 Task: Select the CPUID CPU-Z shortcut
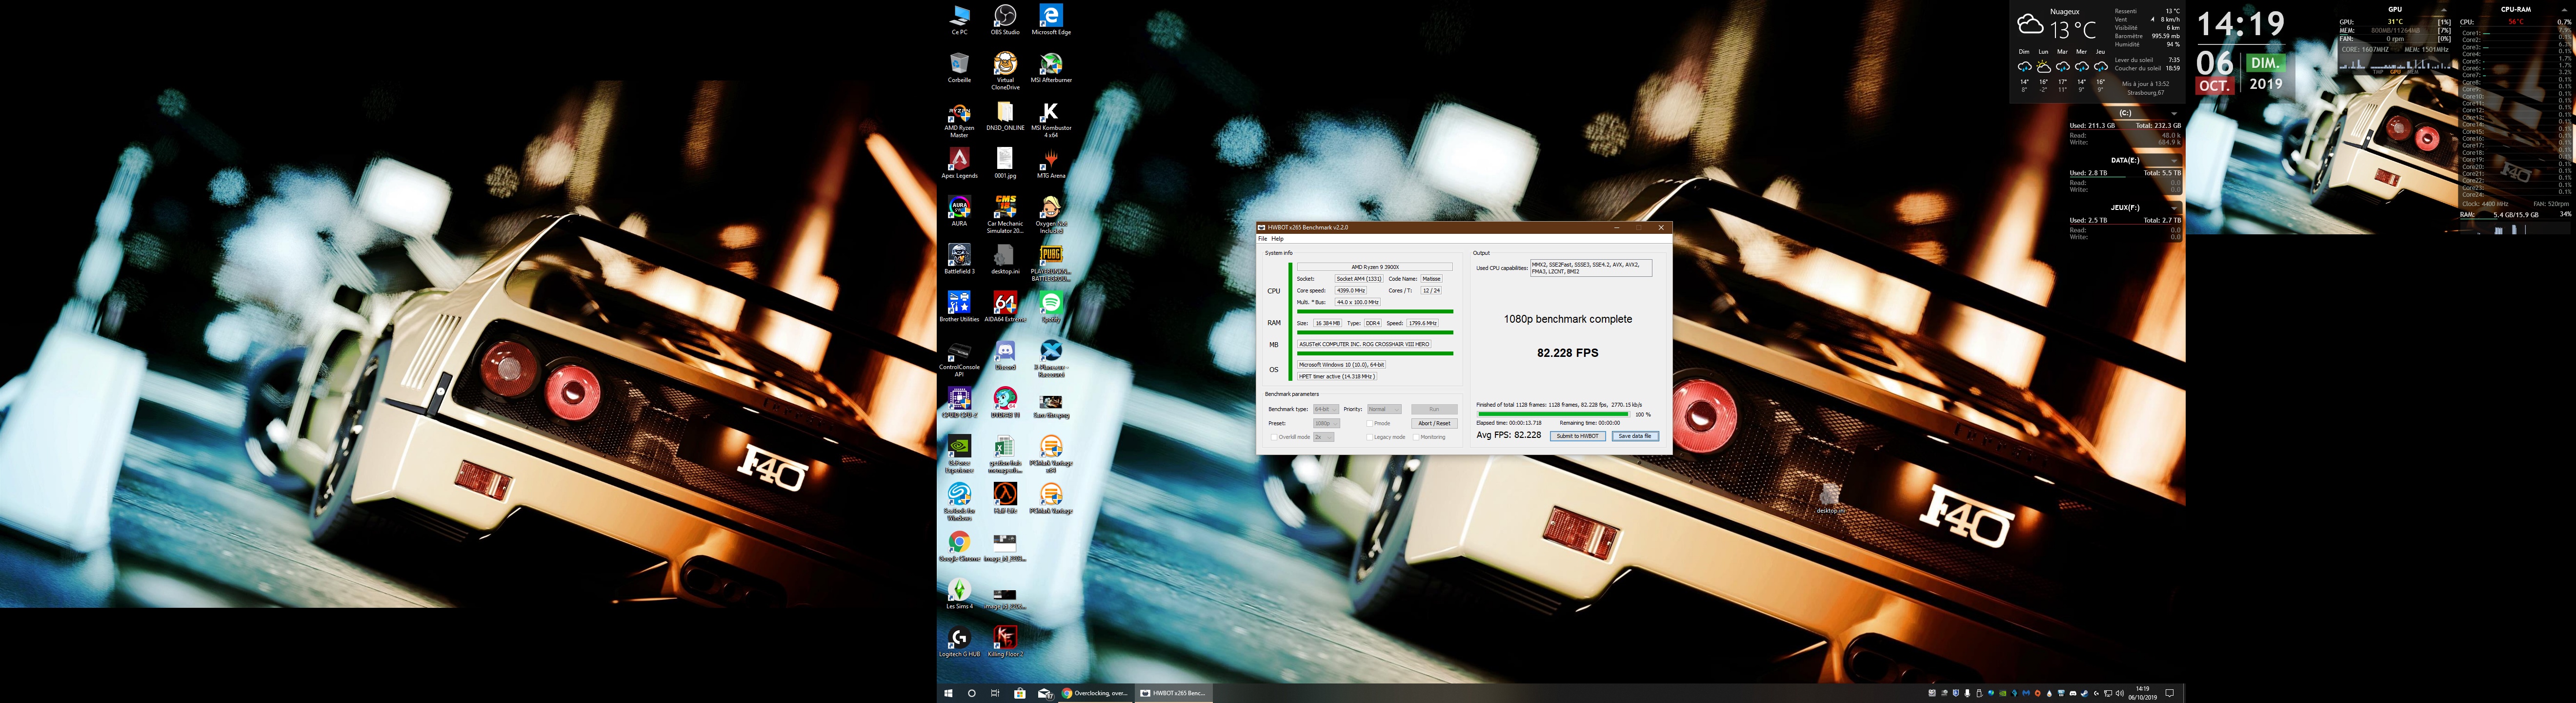[x=959, y=403]
